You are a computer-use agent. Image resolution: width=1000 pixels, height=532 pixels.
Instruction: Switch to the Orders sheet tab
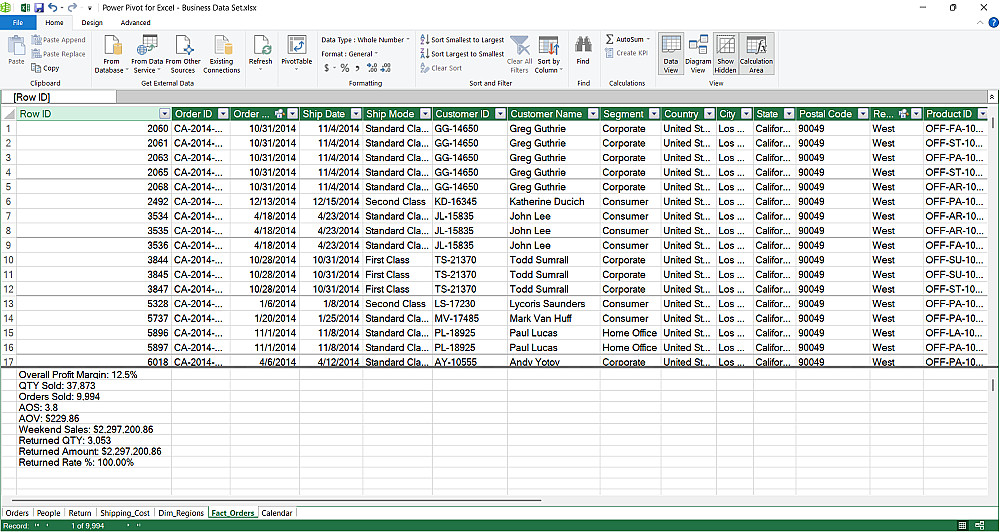tap(17, 513)
